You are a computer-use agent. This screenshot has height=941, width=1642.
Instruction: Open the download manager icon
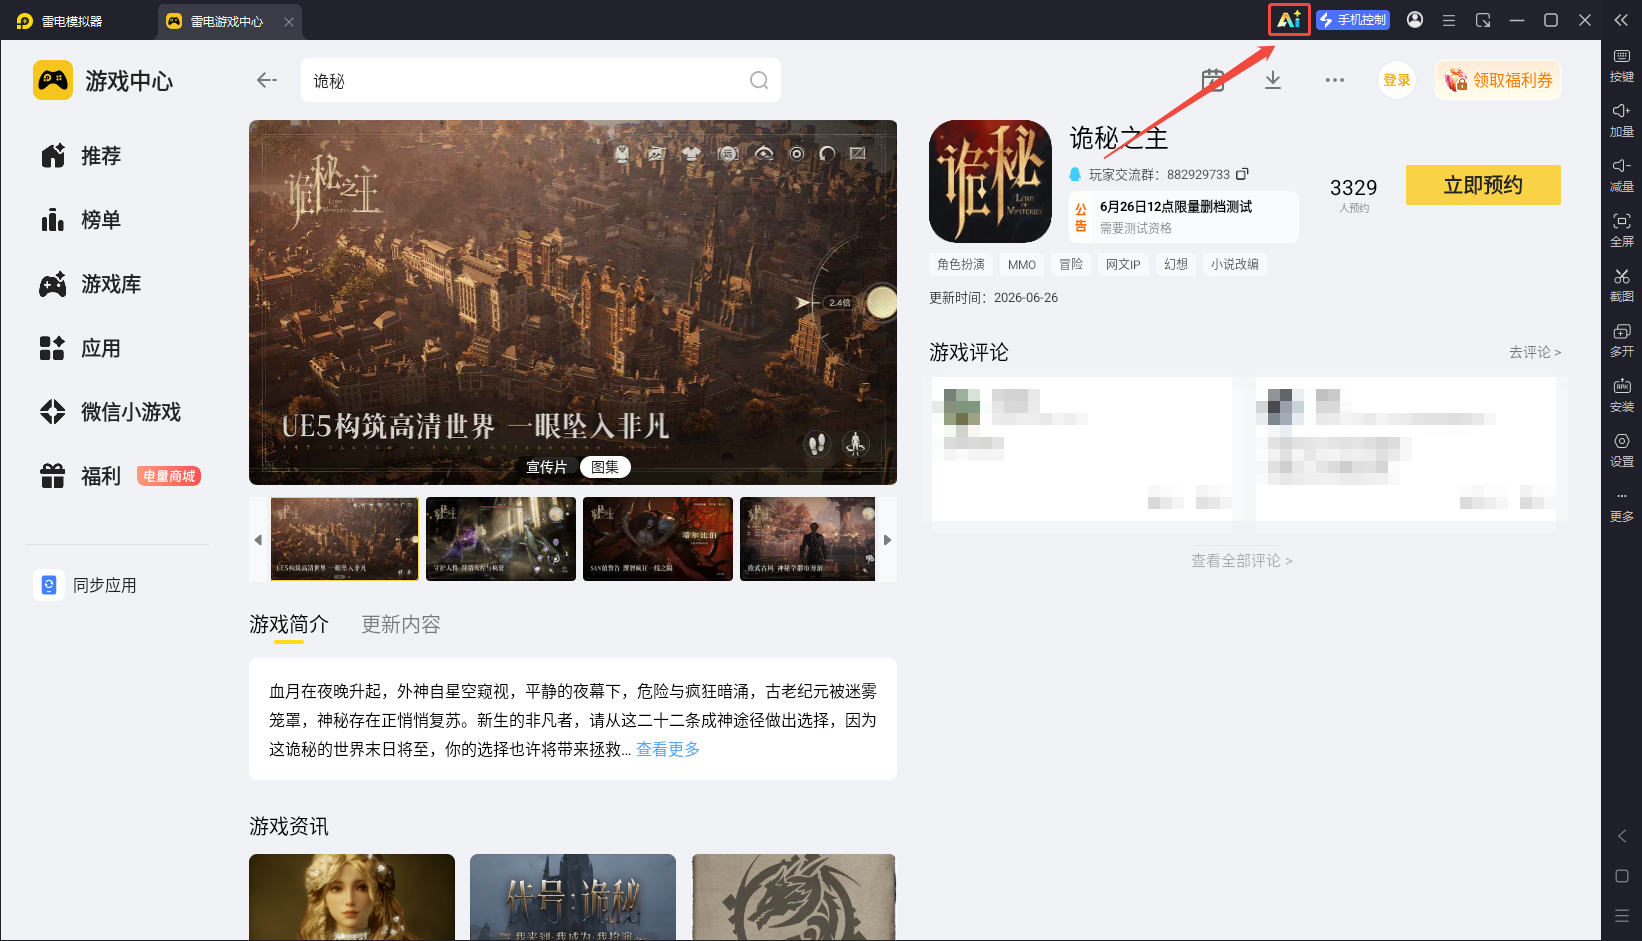pos(1273,80)
